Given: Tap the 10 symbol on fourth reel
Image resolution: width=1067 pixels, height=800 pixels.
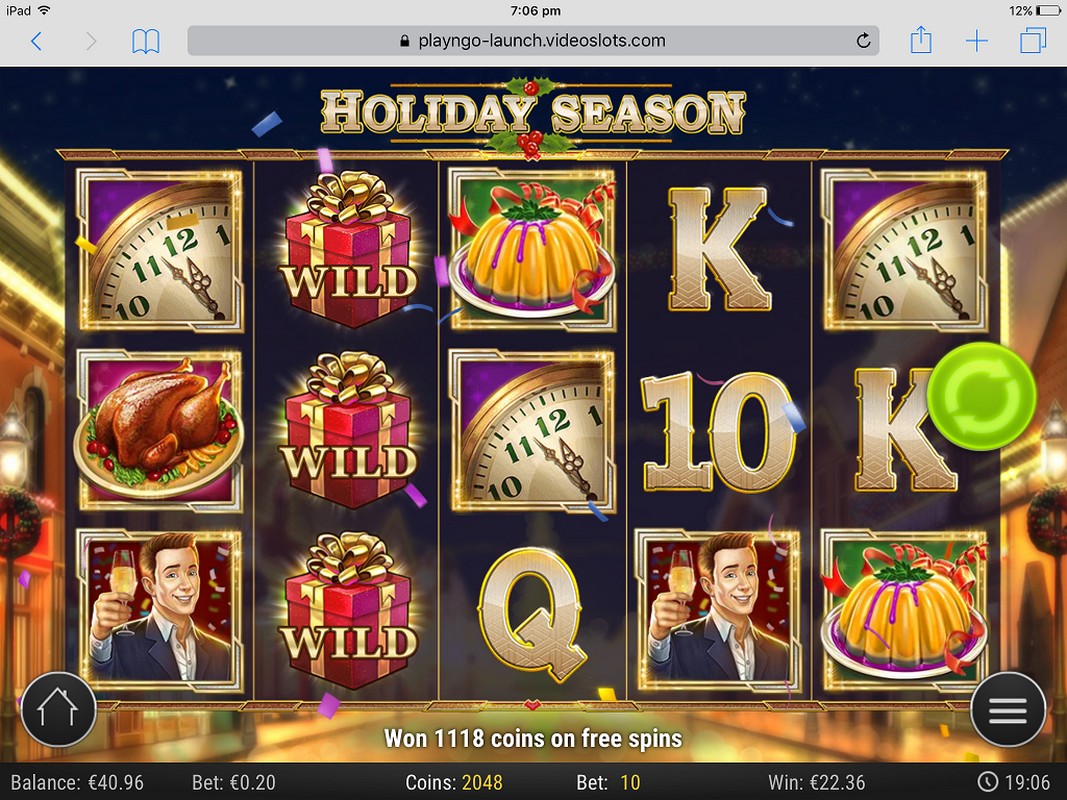Looking at the screenshot, I should point(719,431).
